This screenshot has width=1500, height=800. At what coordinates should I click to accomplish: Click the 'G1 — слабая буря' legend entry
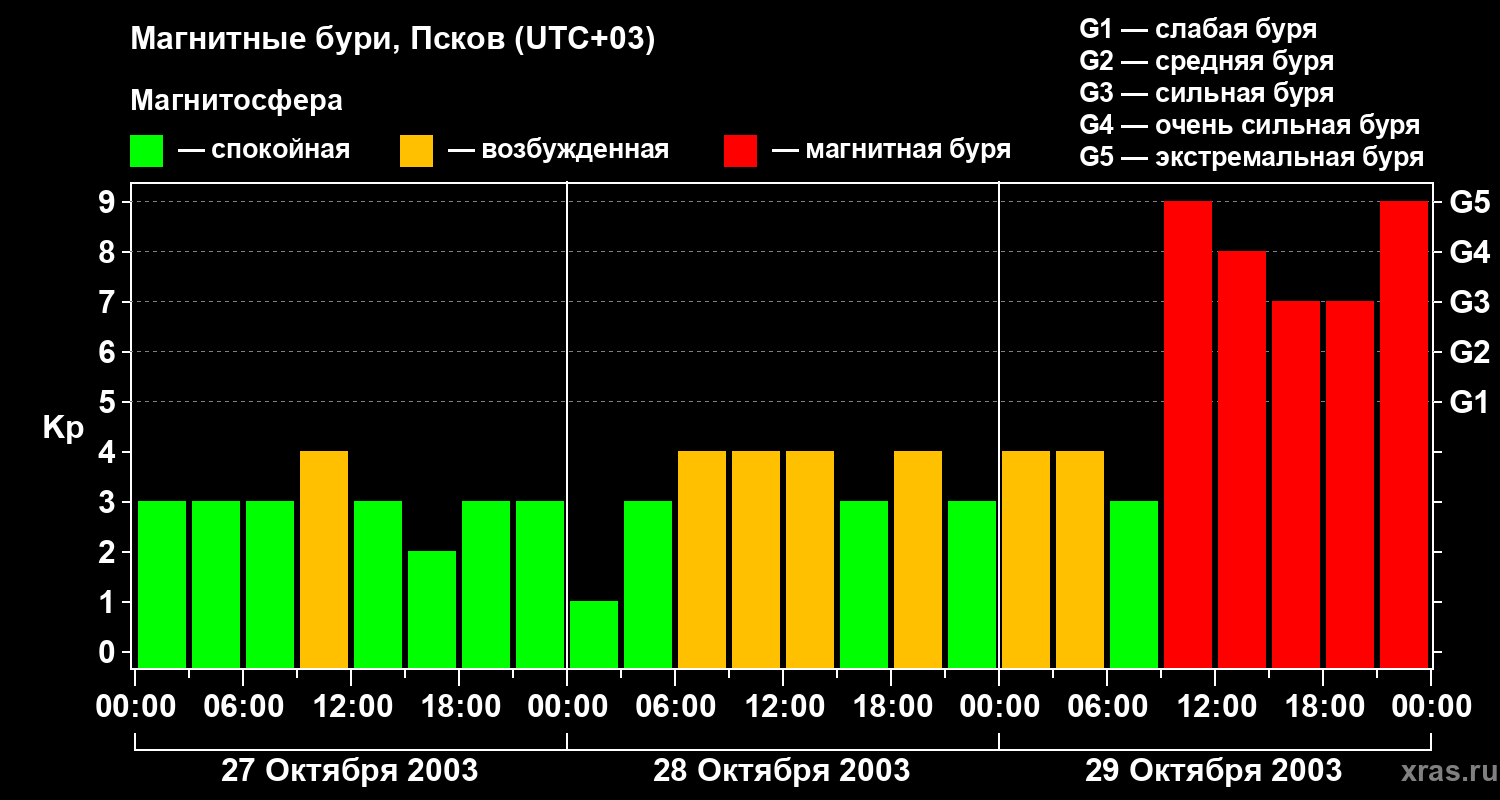(x=1198, y=29)
